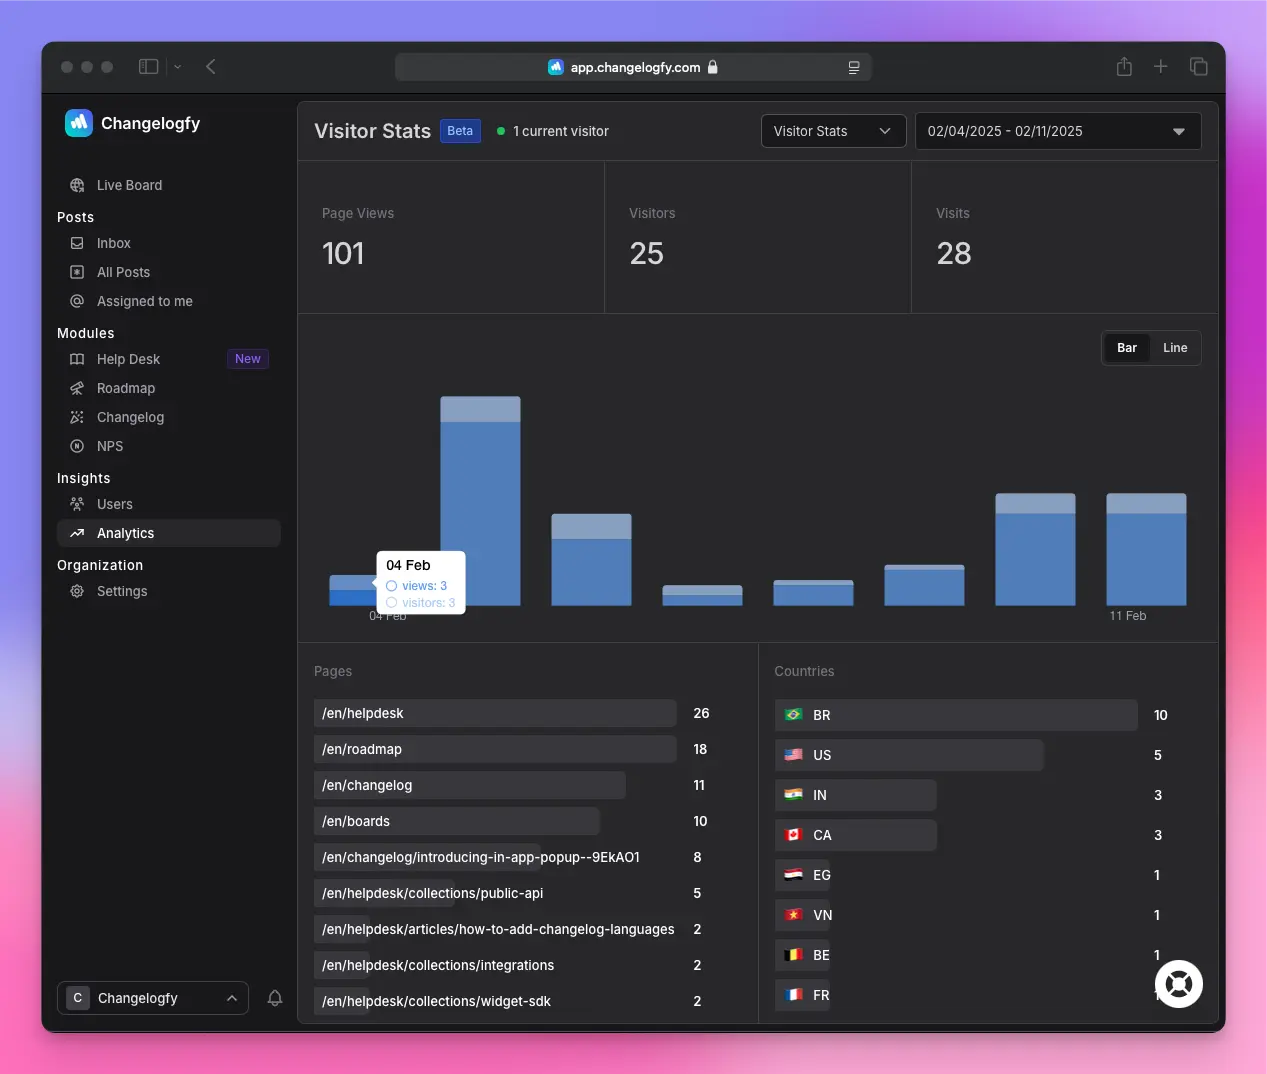Click the All Posts icon
This screenshot has width=1267, height=1074.
tap(77, 272)
